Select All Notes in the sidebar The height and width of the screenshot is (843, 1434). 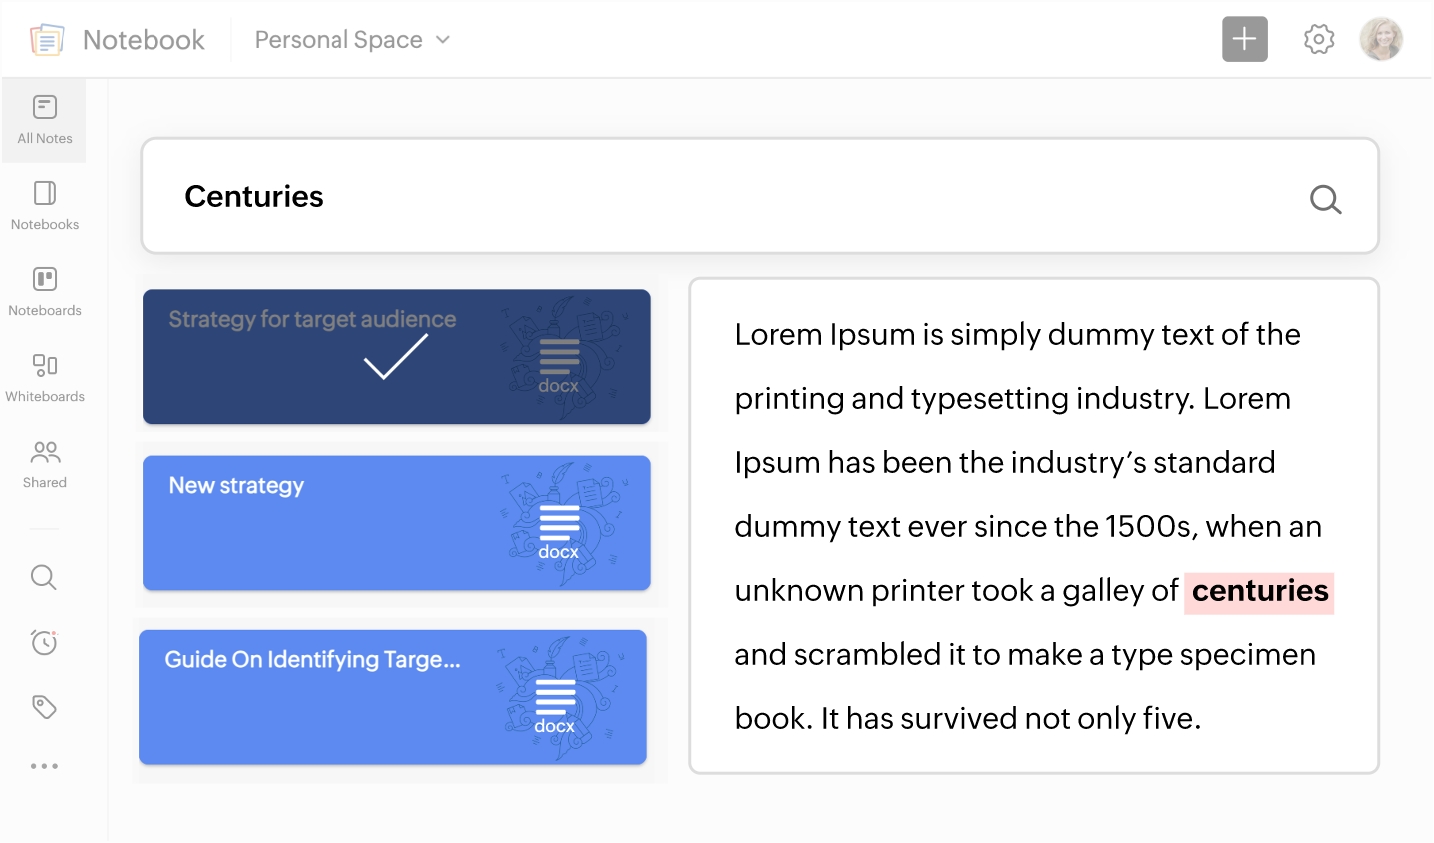[x=45, y=120]
